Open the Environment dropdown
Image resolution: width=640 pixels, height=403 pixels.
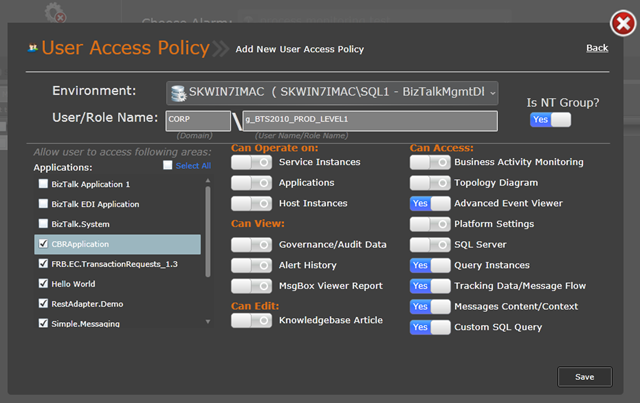point(332,93)
